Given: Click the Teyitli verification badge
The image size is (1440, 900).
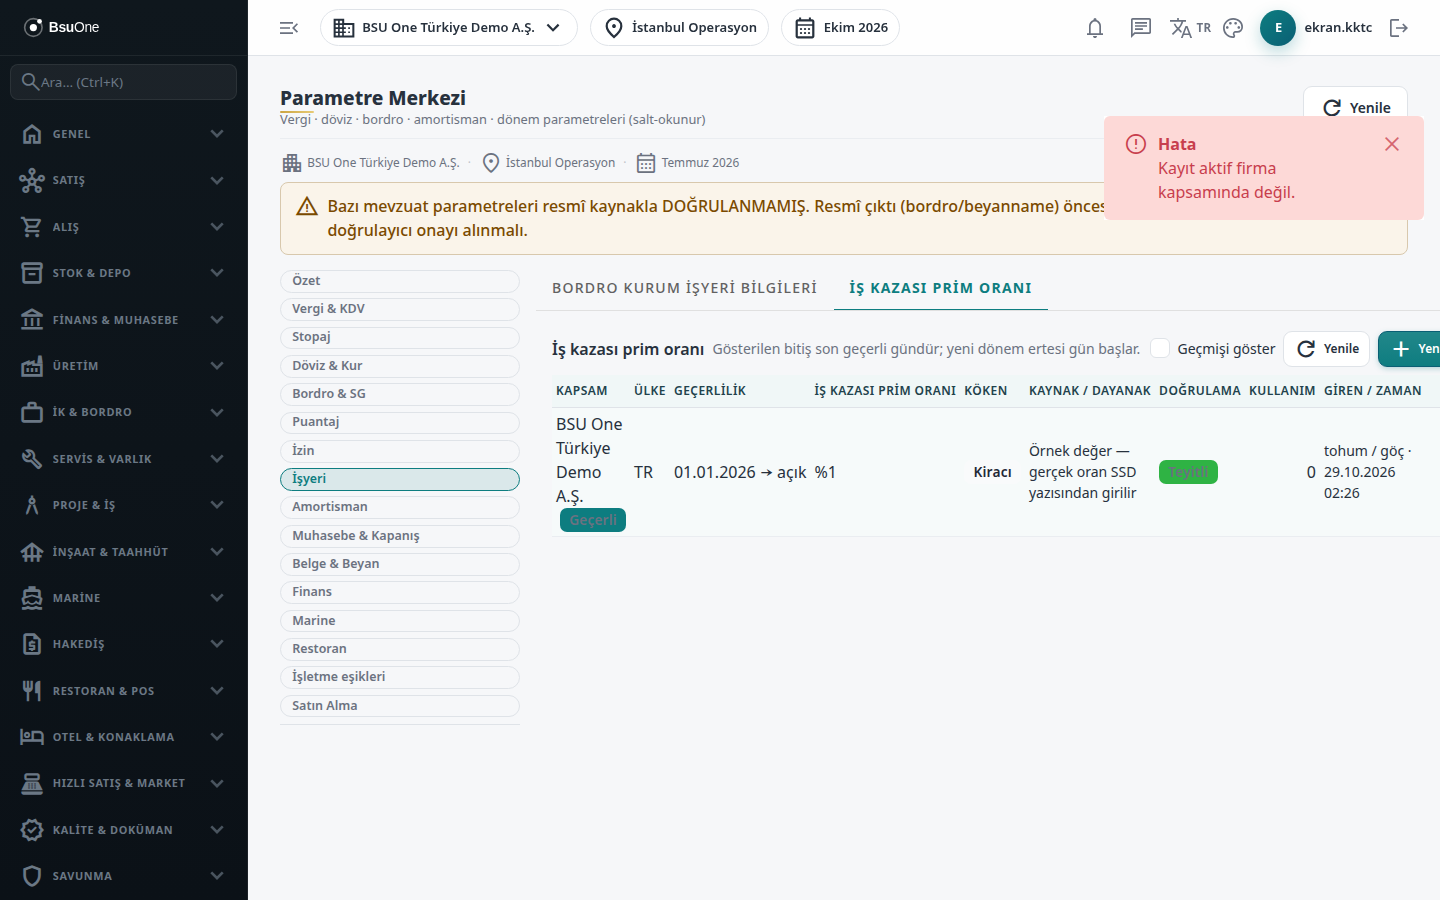Looking at the screenshot, I should (1188, 472).
